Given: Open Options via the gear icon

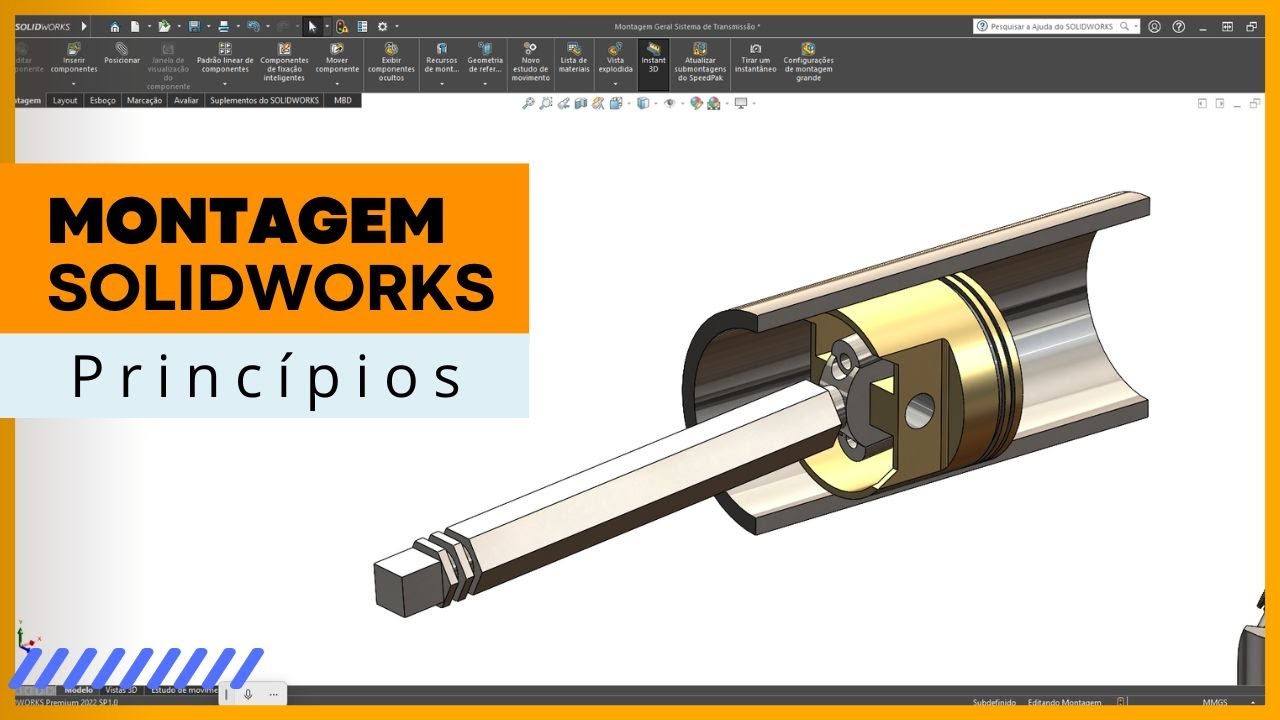Looking at the screenshot, I should [382, 27].
